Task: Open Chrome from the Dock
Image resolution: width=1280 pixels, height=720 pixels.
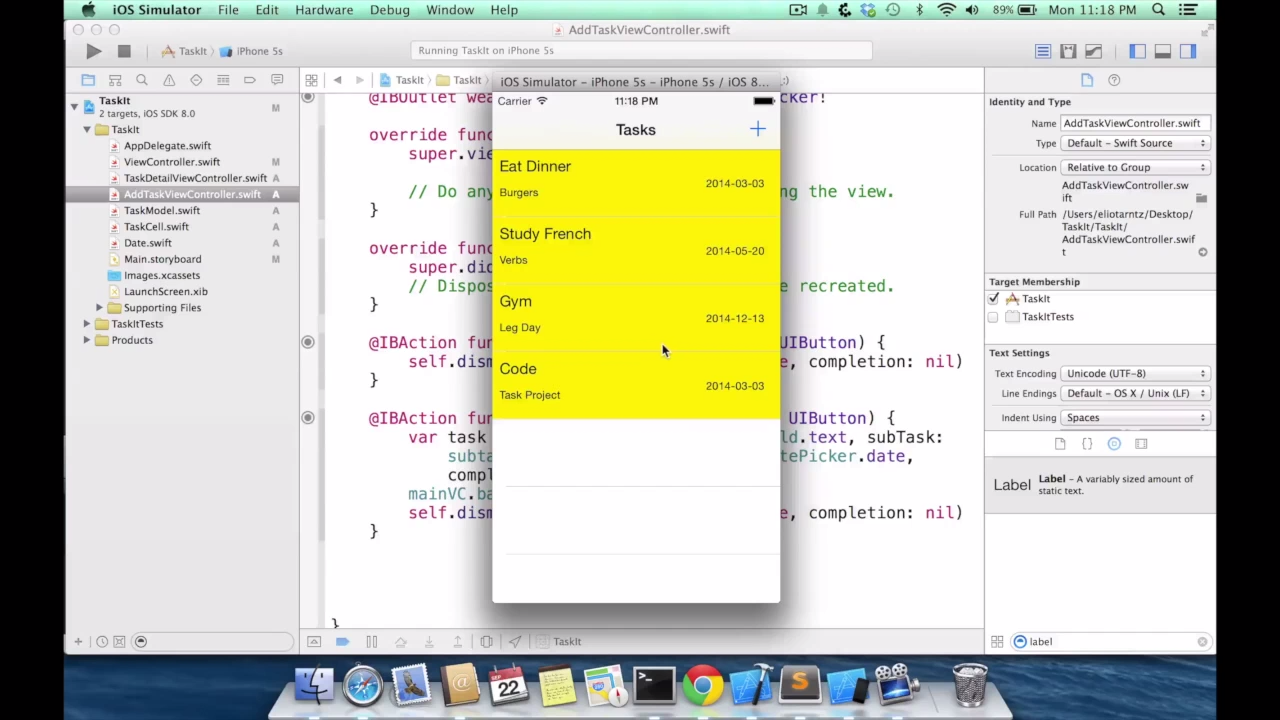Action: tap(703, 686)
